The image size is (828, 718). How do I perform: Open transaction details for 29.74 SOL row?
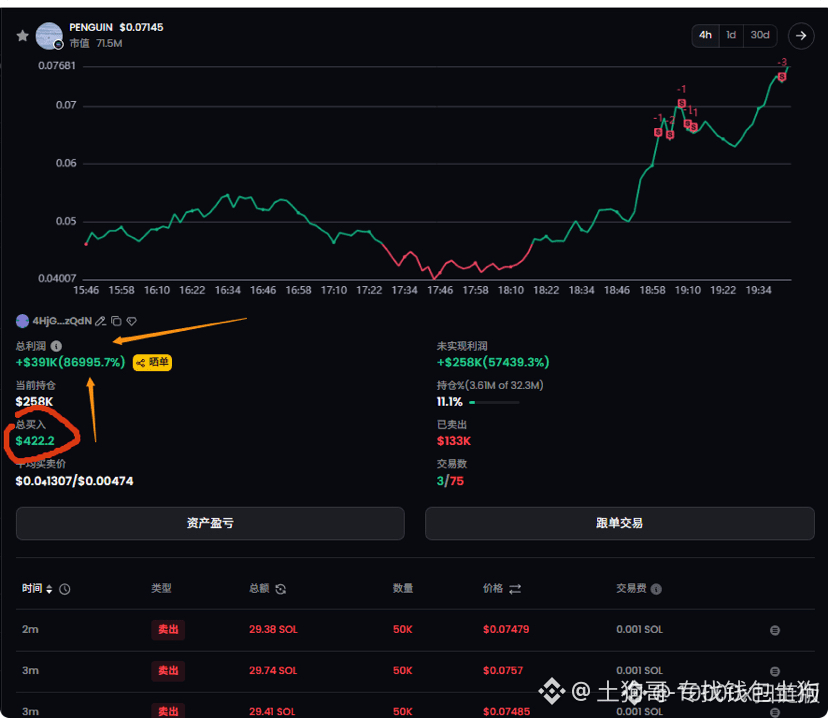pyautogui.click(x=775, y=671)
